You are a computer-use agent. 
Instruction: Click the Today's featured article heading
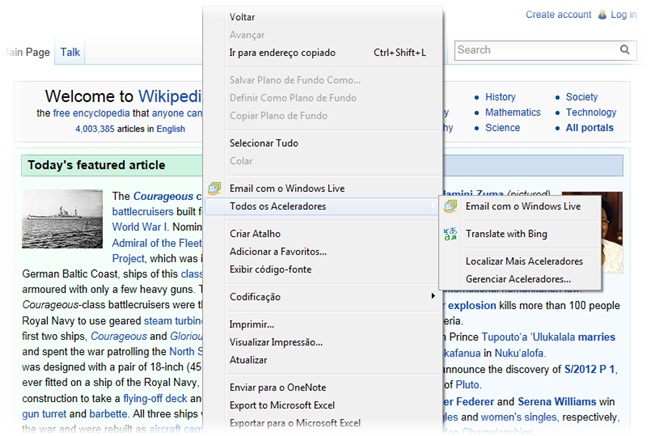pyautogui.click(x=97, y=165)
